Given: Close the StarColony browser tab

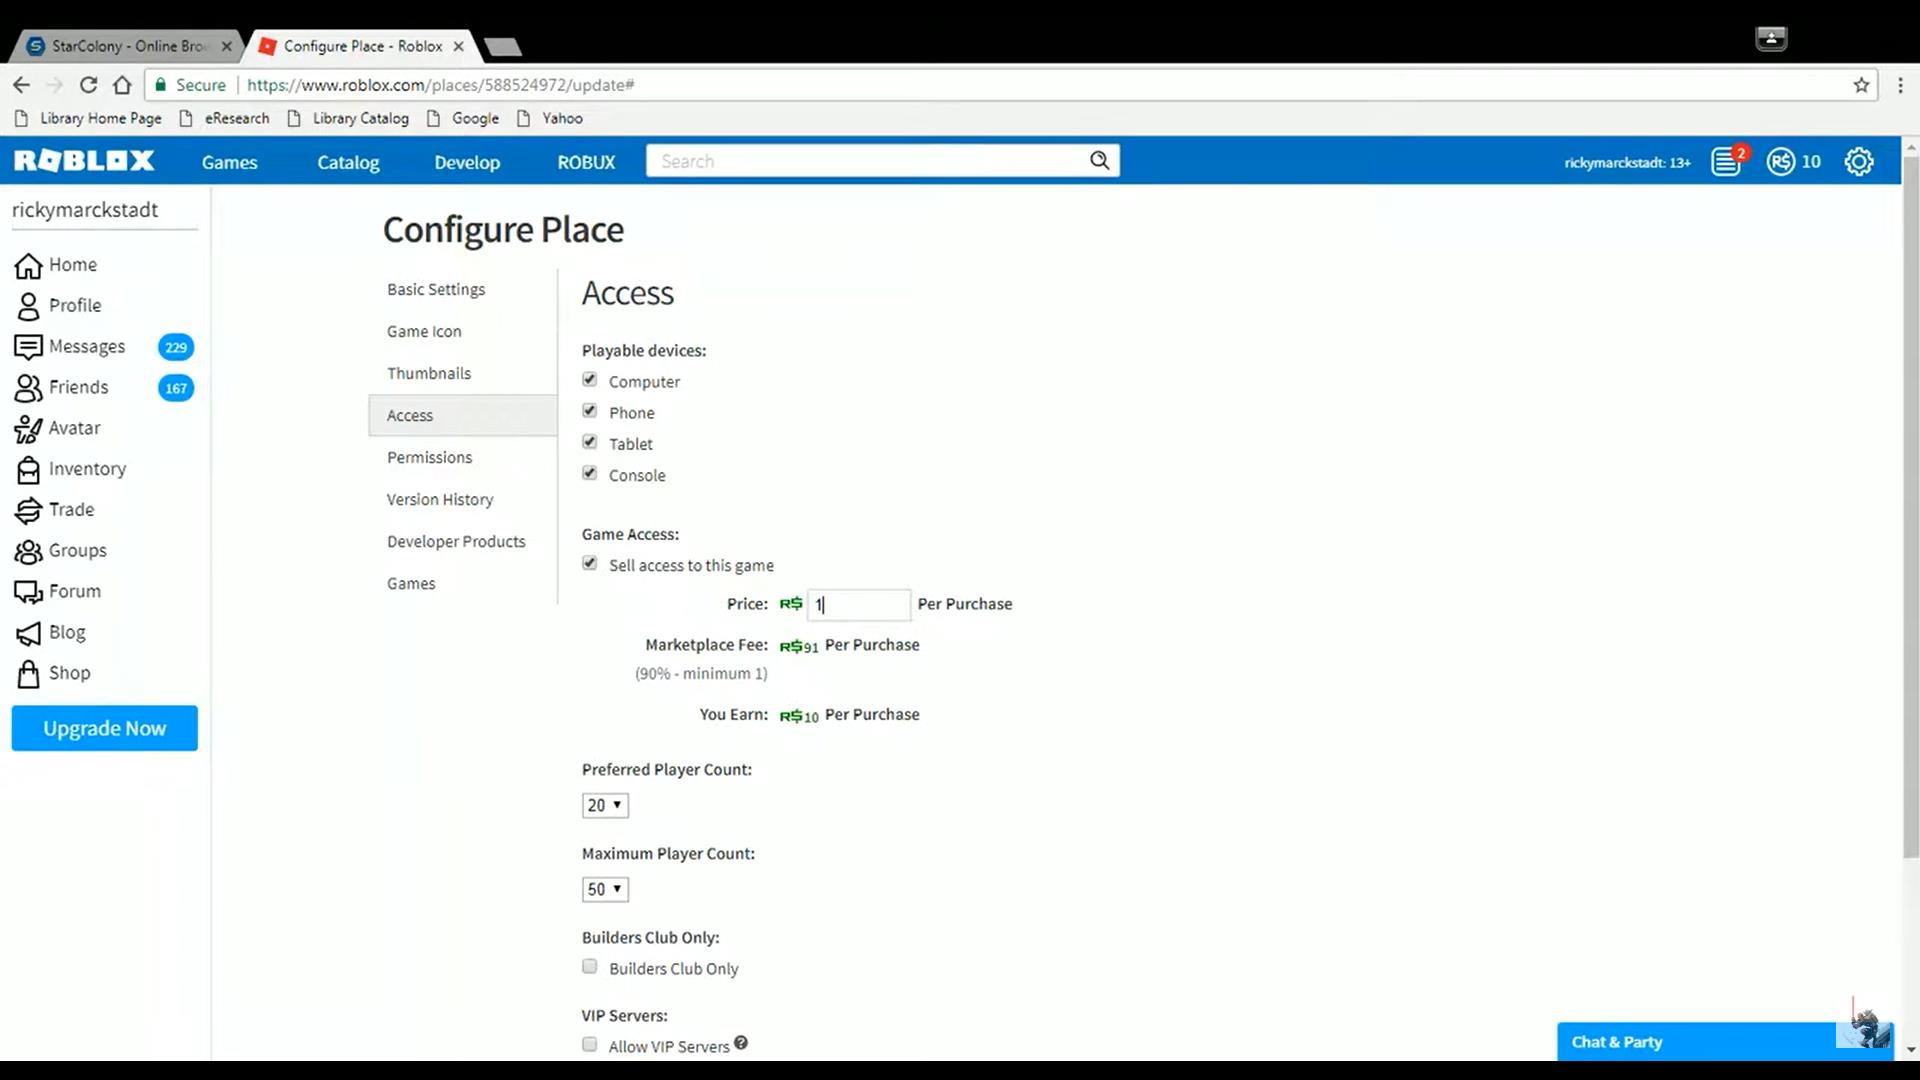Looking at the screenshot, I should click(227, 46).
